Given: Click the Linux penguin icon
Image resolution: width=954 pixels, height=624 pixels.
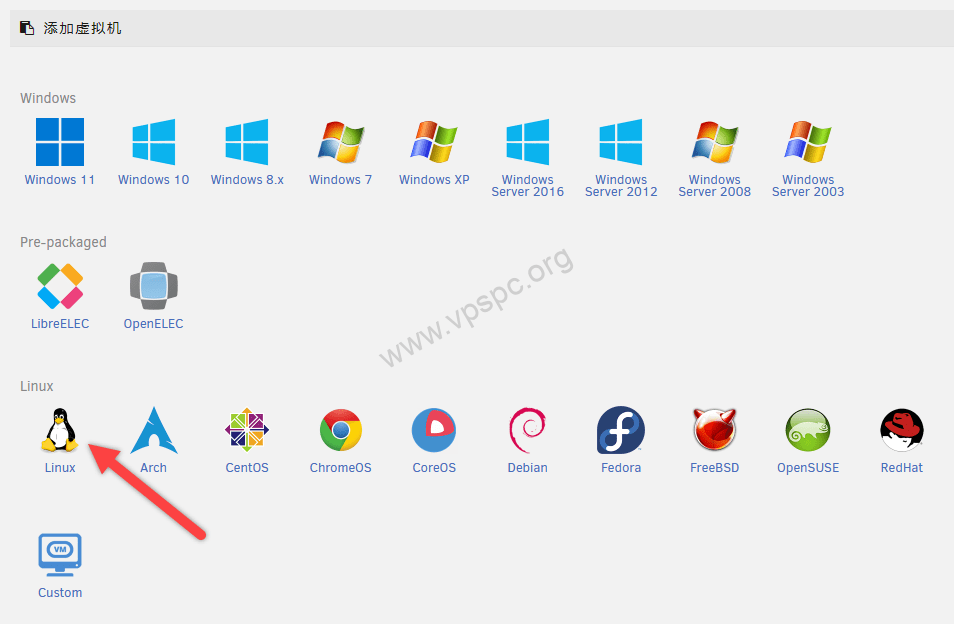Looking at the screenshot, I should [x=60, y=430].
